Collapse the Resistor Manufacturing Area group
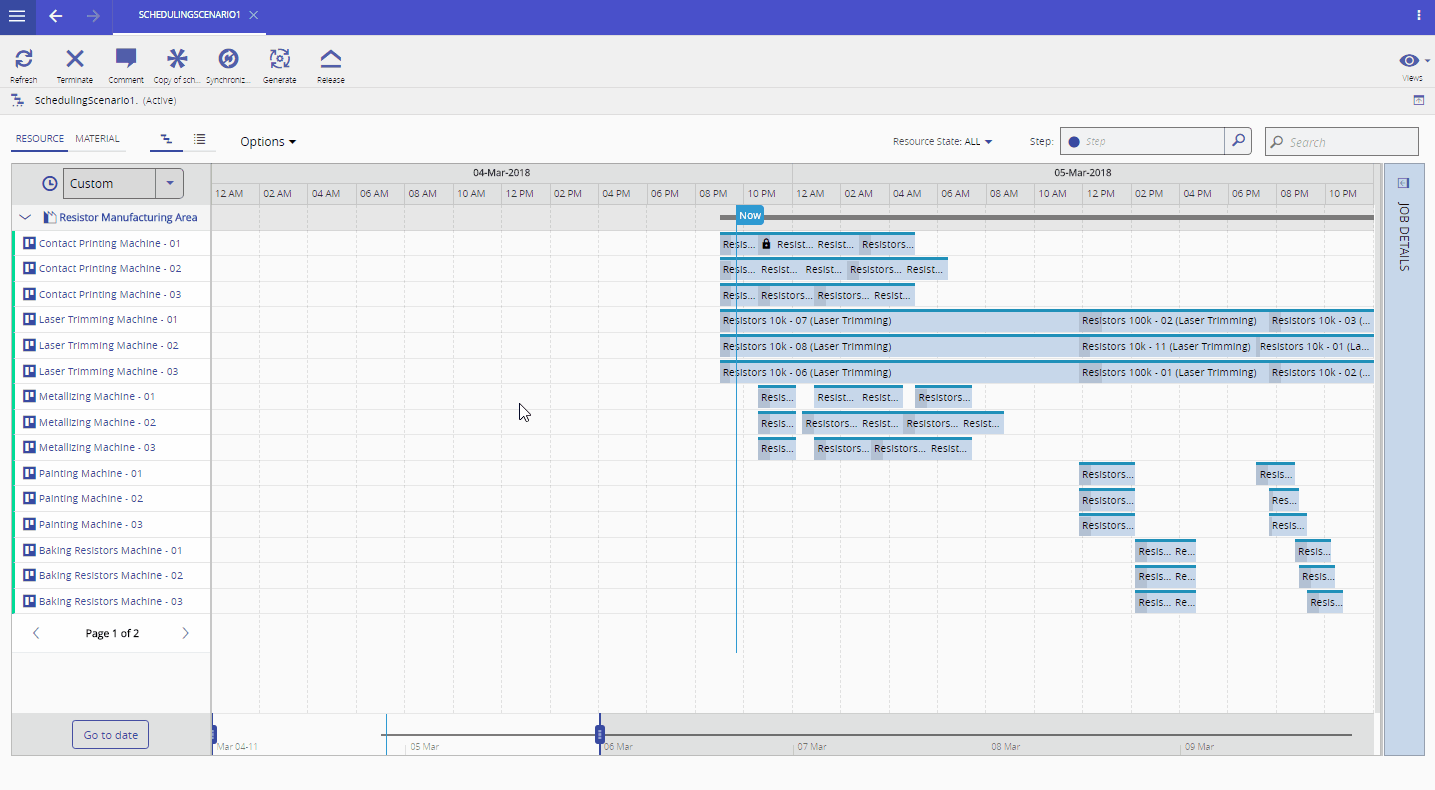Image resolution: width=1435 pixels, height=790 pixels. point(26,217)
